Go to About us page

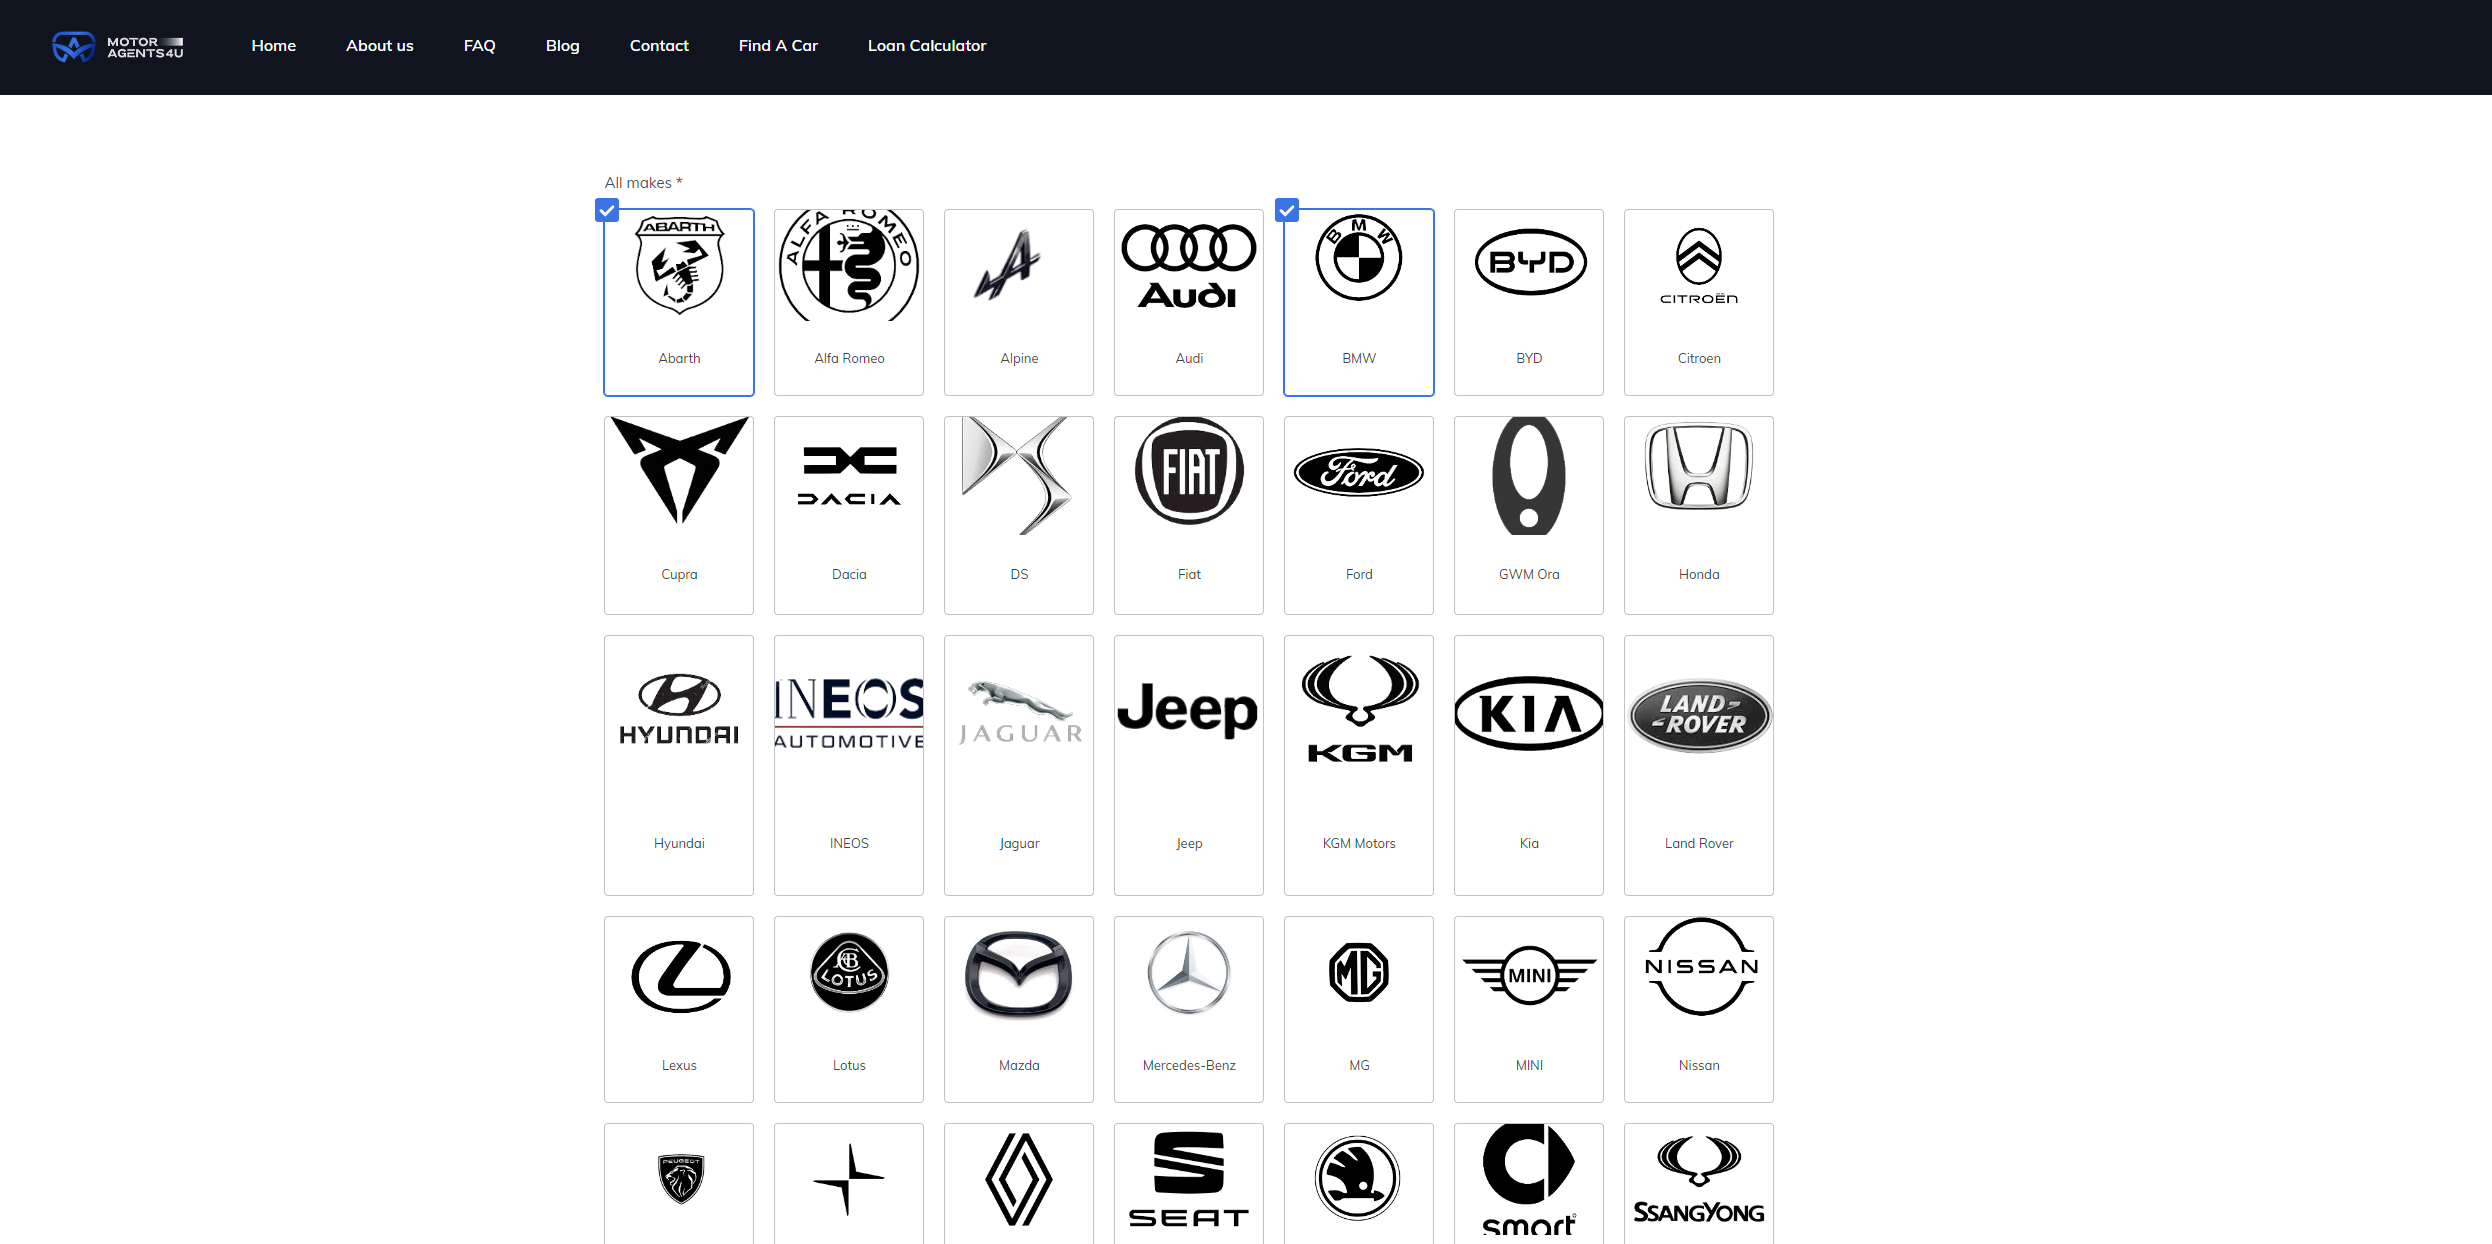[x=379, y=46]
